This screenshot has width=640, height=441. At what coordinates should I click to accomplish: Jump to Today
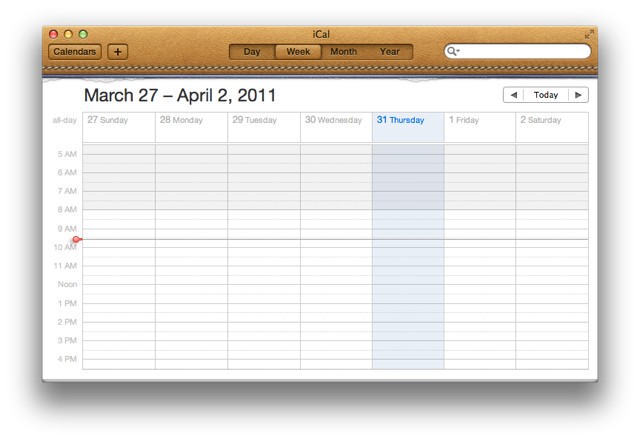pyautogui.click(x=546, y=95)
